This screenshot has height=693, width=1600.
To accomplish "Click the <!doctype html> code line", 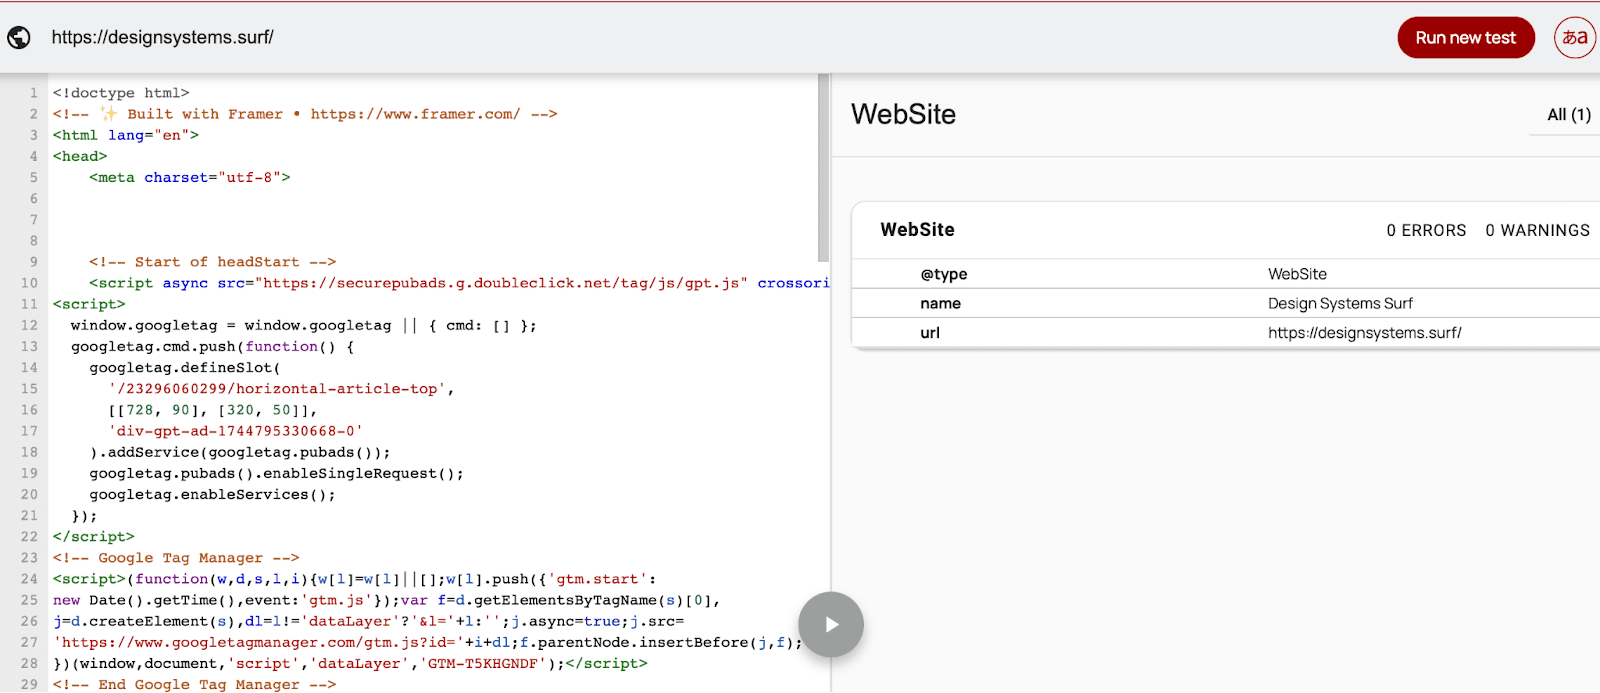I will coord(121,93).
